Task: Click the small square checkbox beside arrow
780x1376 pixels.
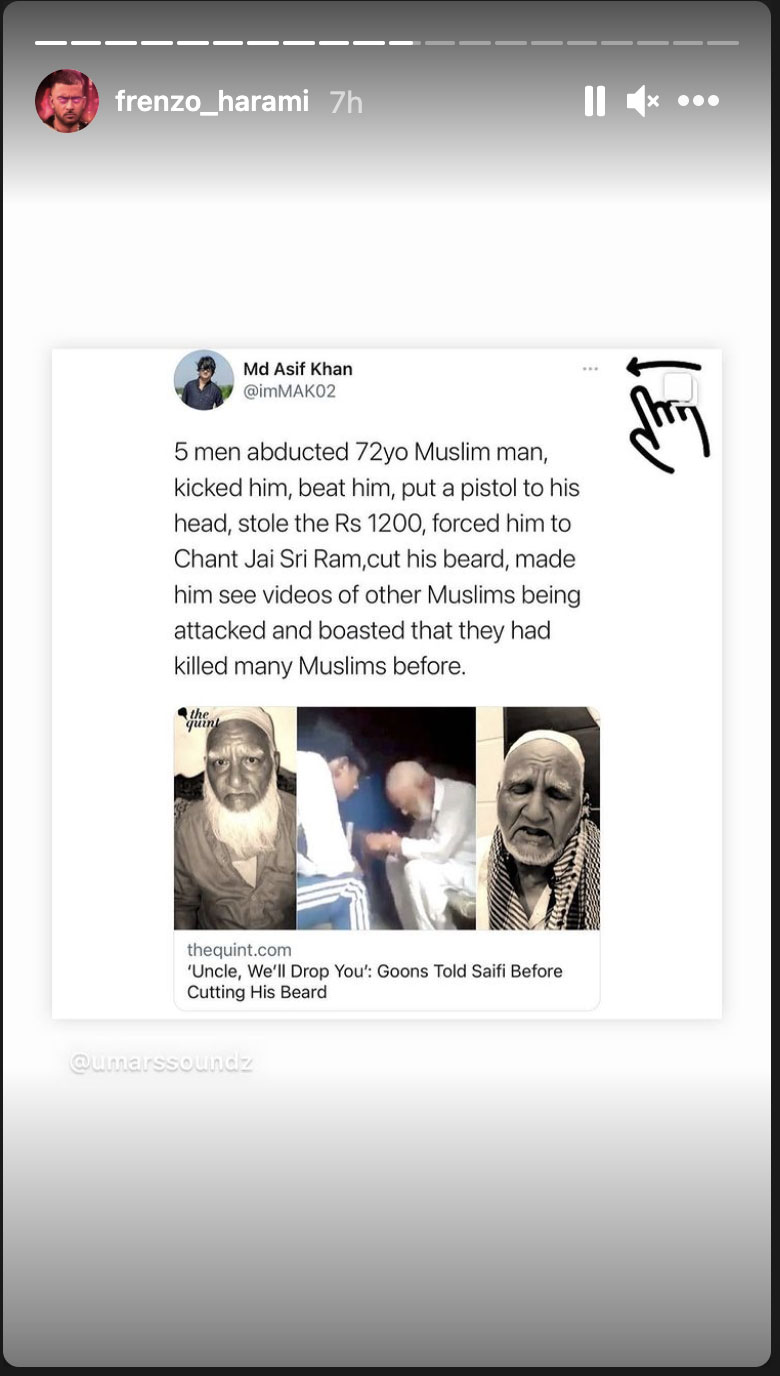Action: point(679,388)
